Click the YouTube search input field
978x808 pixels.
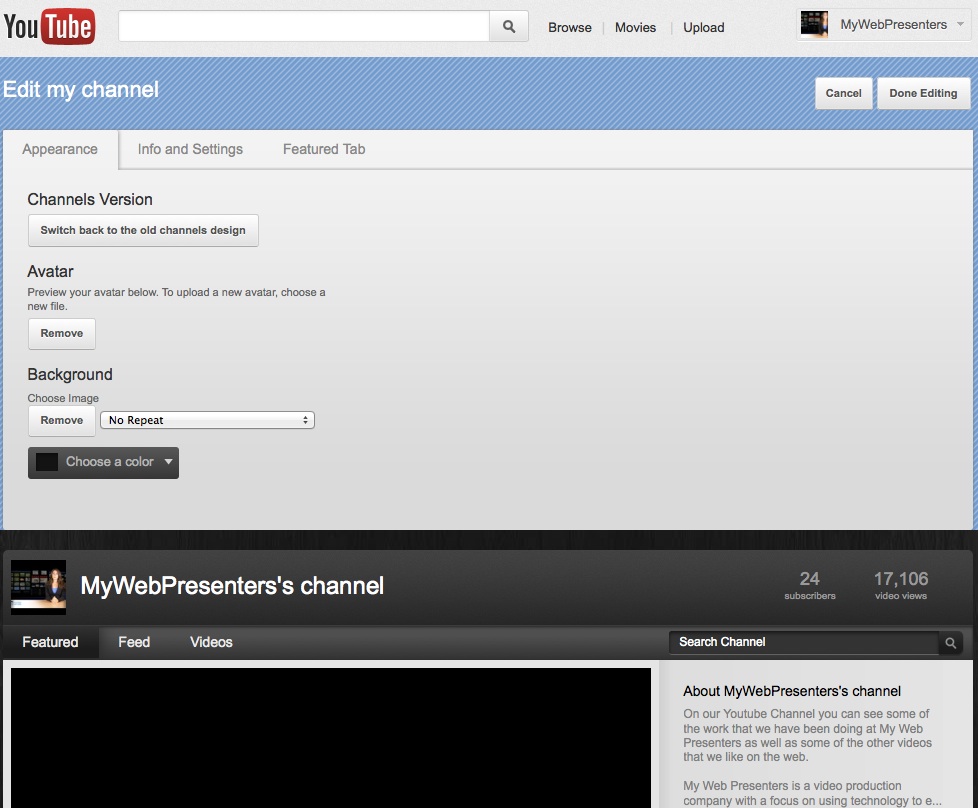pyautogui.click(x=303, y=27)
